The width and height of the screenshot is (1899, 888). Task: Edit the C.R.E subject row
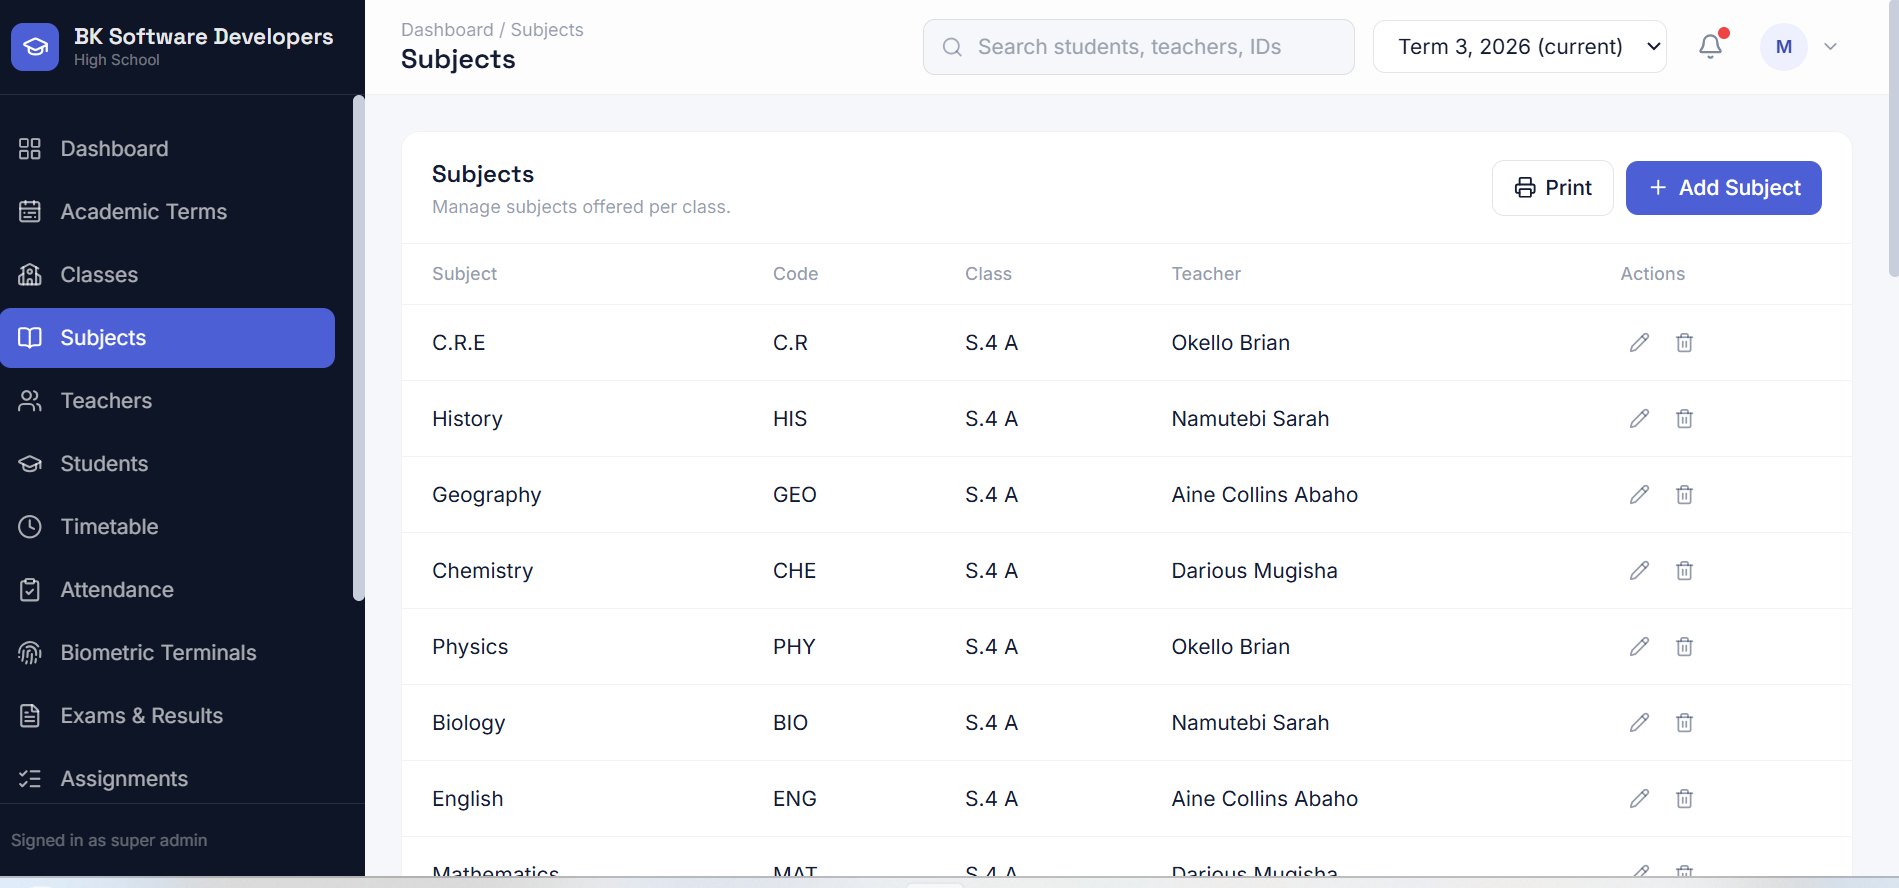1639,343
